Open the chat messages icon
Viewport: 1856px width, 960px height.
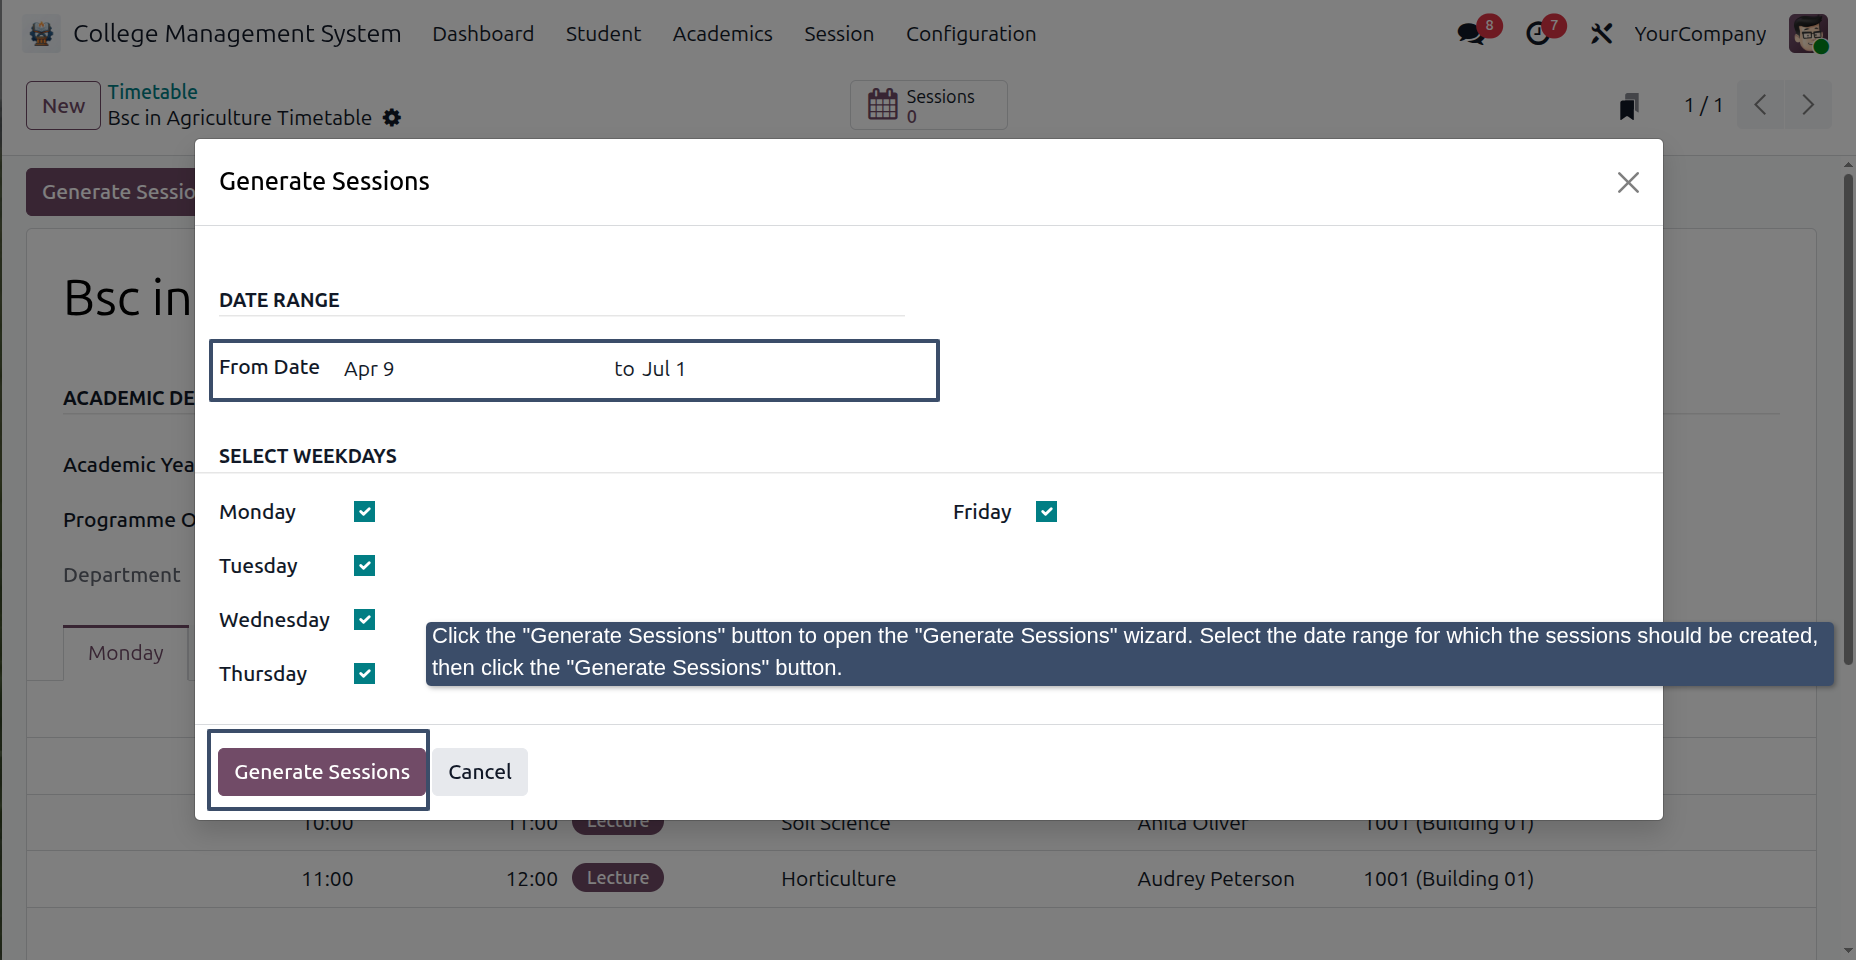(x=1471, y=34)
